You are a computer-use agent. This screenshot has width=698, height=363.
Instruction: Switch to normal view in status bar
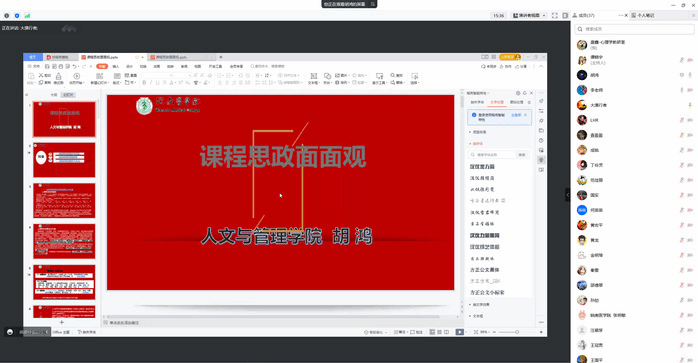(432, 332)
